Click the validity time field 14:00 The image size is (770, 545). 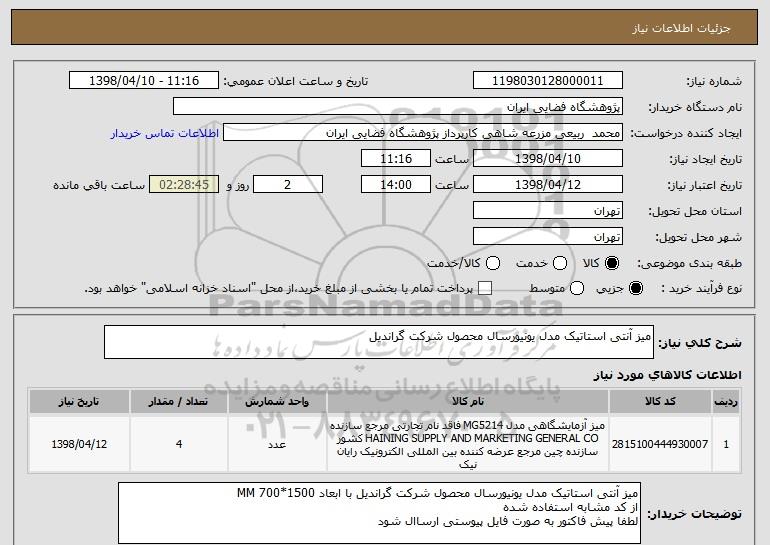(396, 185)
